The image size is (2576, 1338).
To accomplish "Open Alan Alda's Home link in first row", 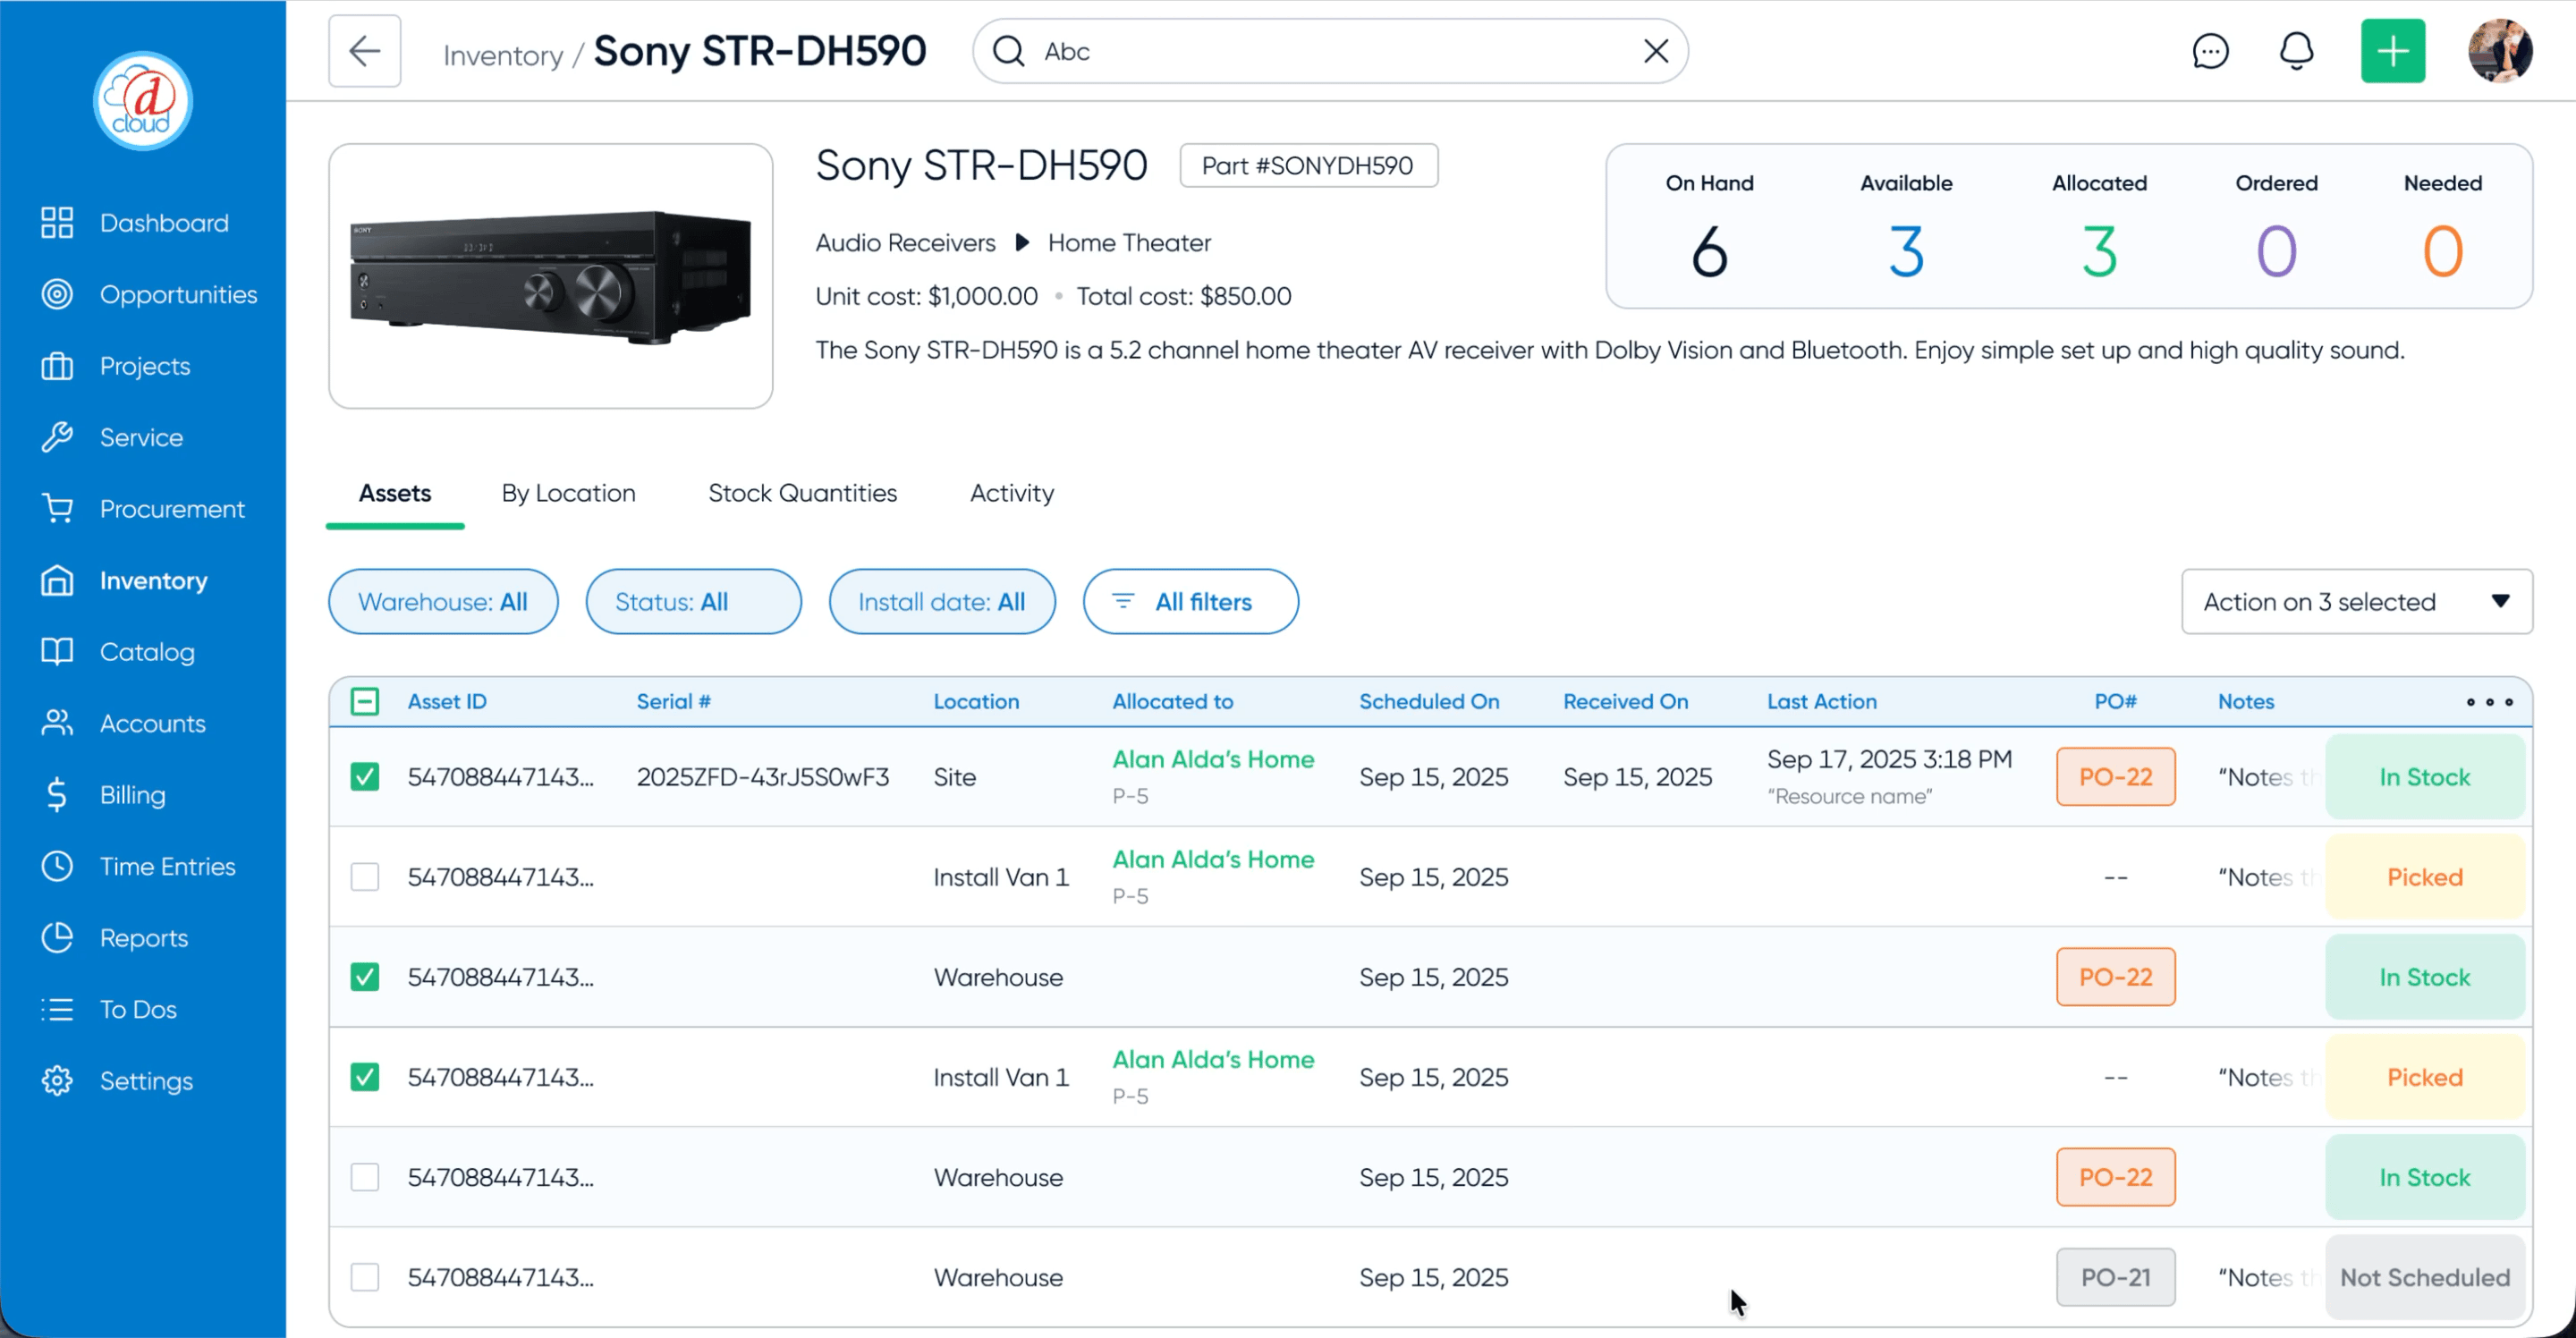I will (1212, 759).
